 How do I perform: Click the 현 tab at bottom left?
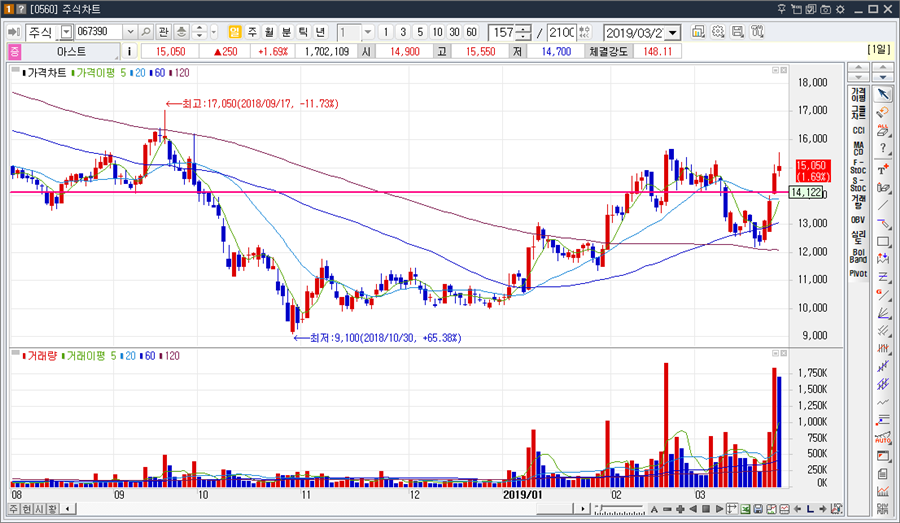coord(27,509)
